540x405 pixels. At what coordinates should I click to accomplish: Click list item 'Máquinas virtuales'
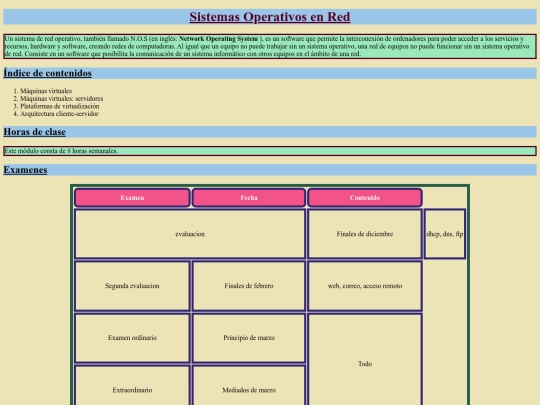[46, 91]
